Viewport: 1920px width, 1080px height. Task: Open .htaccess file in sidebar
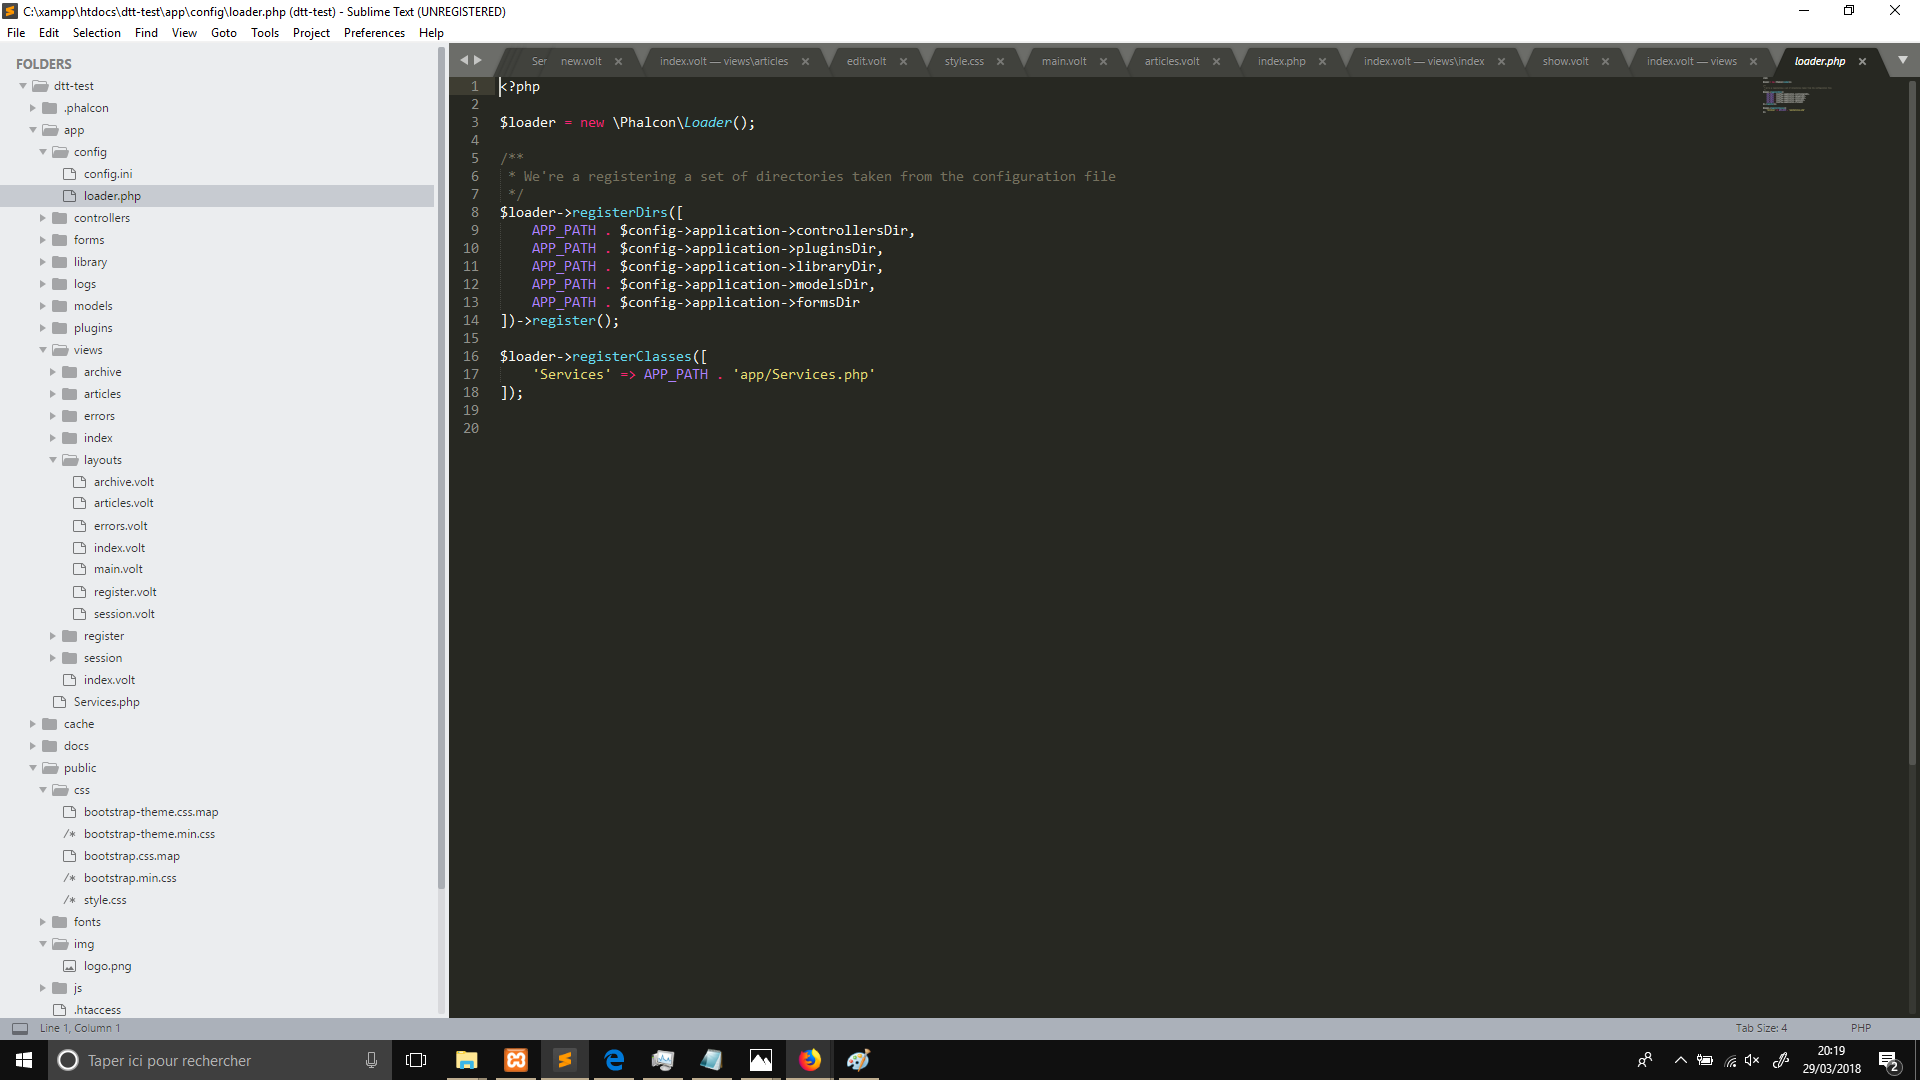click(97, 1010)
